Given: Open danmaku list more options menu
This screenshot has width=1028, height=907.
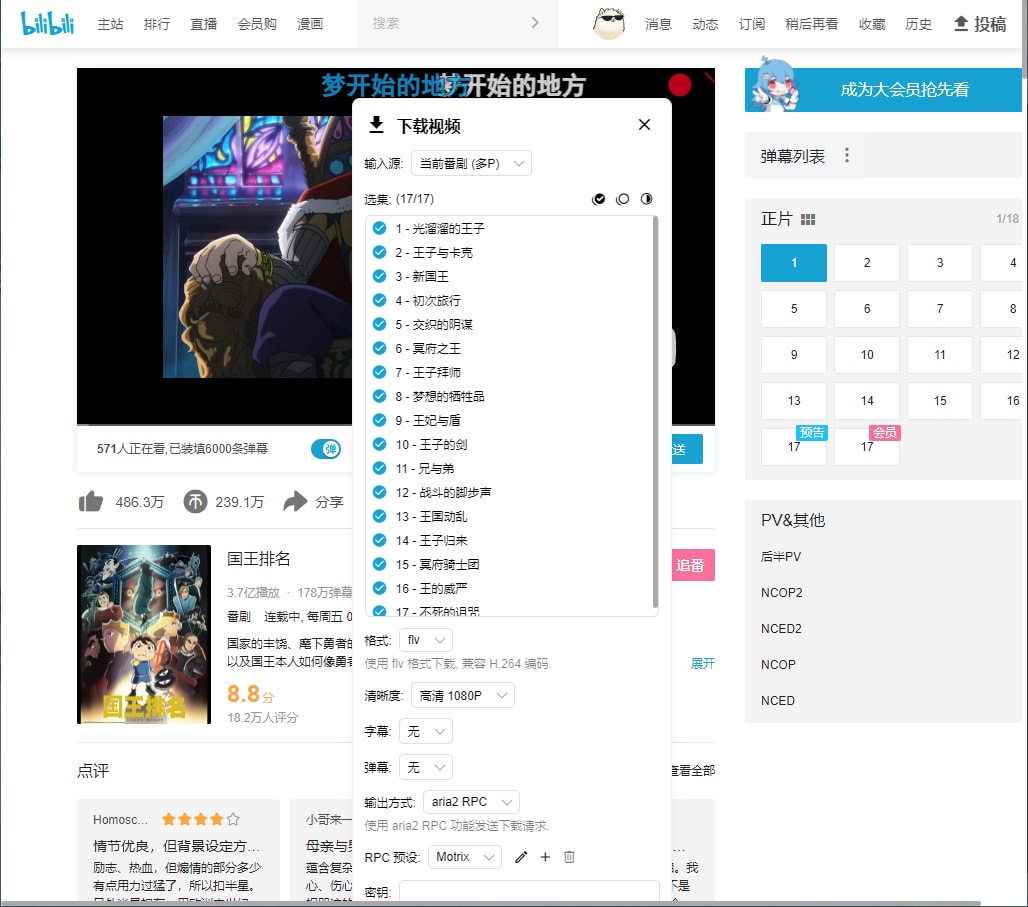Looking at the screenshot, I should click(x=847, y=155).
